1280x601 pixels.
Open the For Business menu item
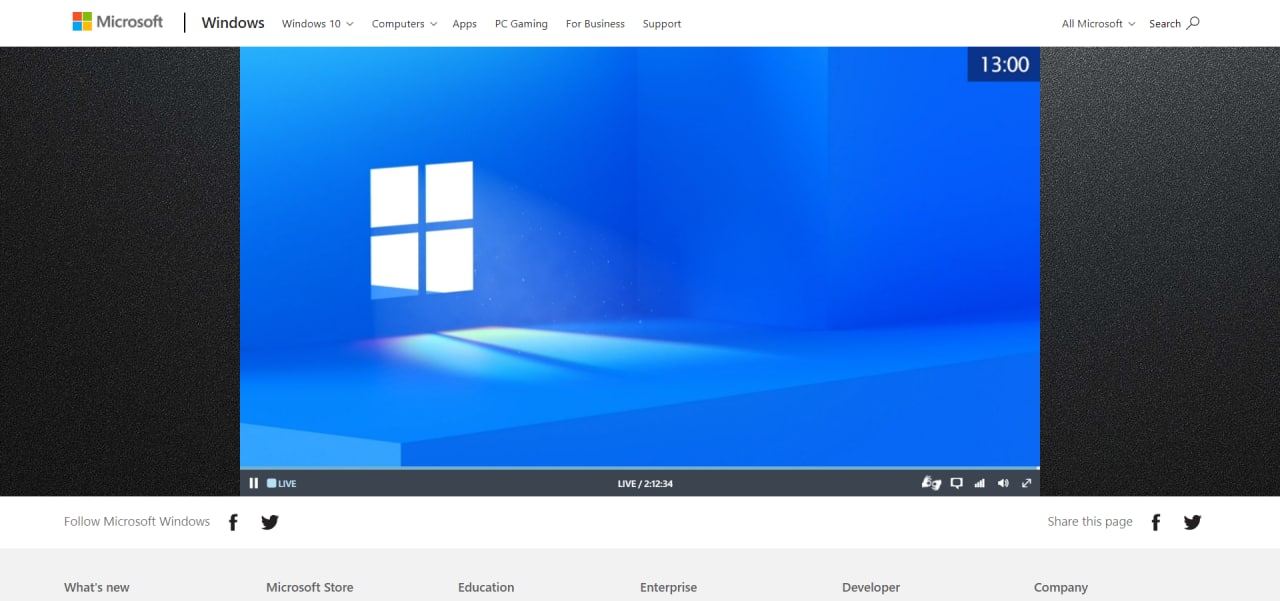click(595, 24)
